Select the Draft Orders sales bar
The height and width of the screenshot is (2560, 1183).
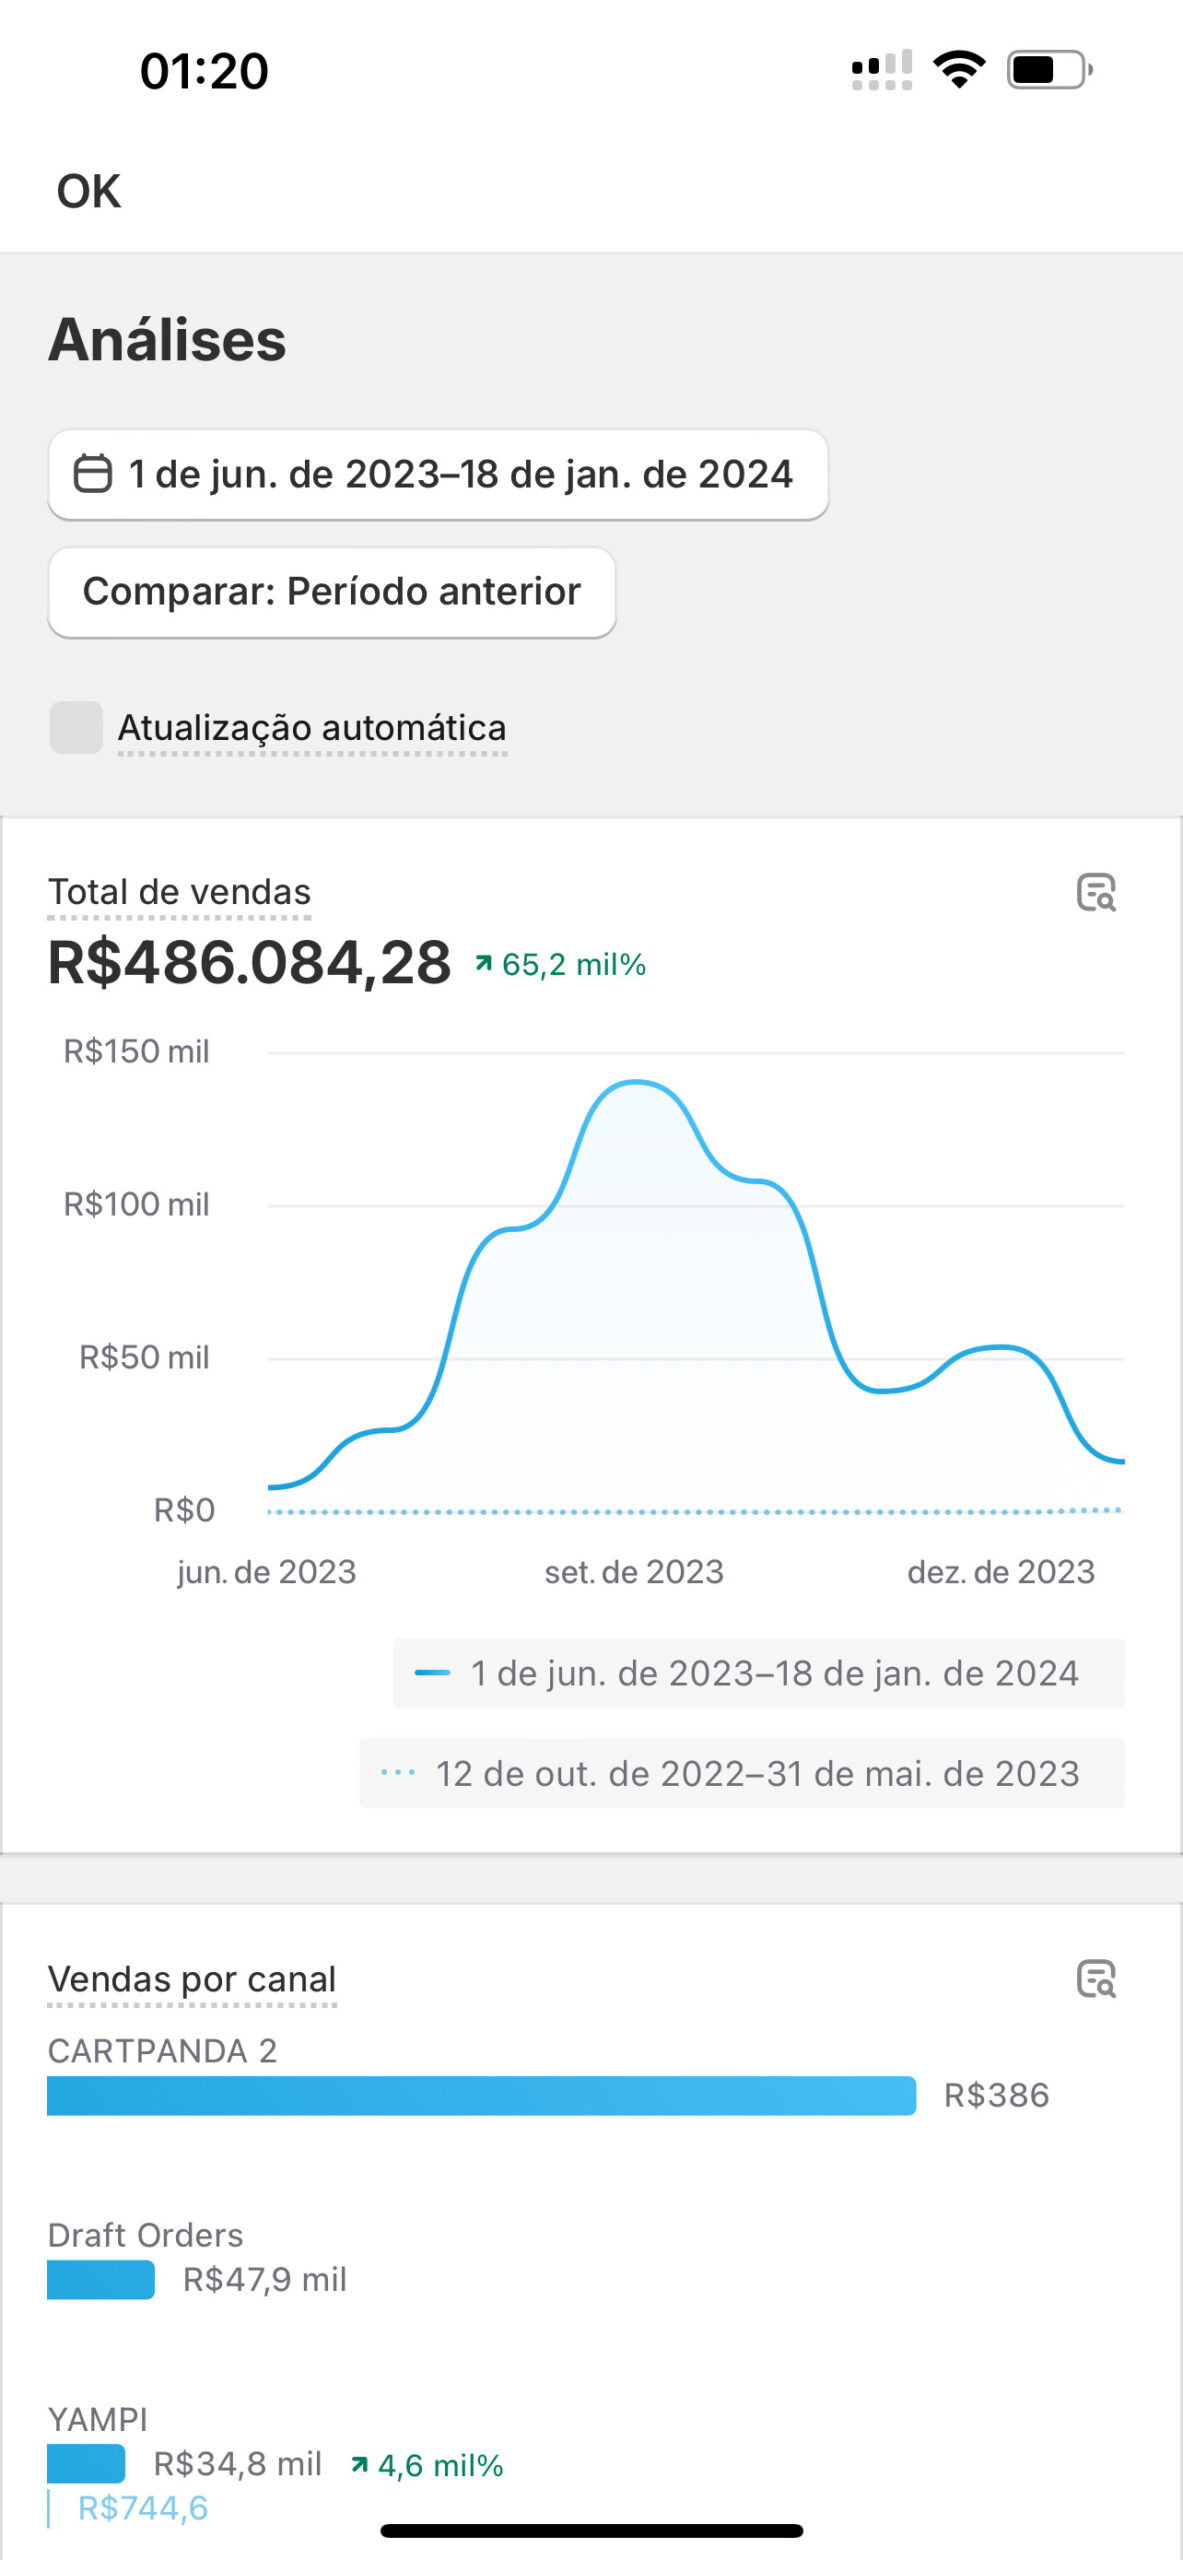(101, 2279)
